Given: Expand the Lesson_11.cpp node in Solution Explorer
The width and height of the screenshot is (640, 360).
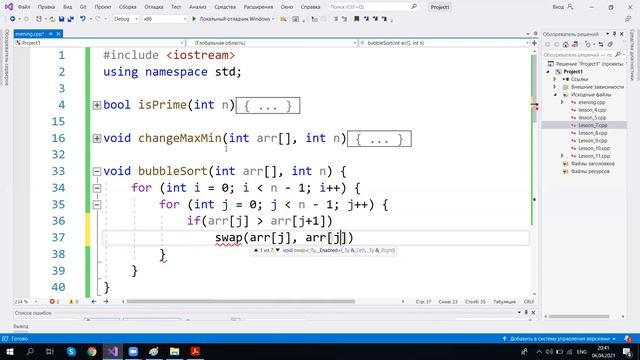Looking at the screenshot, I should coord(562,156).
